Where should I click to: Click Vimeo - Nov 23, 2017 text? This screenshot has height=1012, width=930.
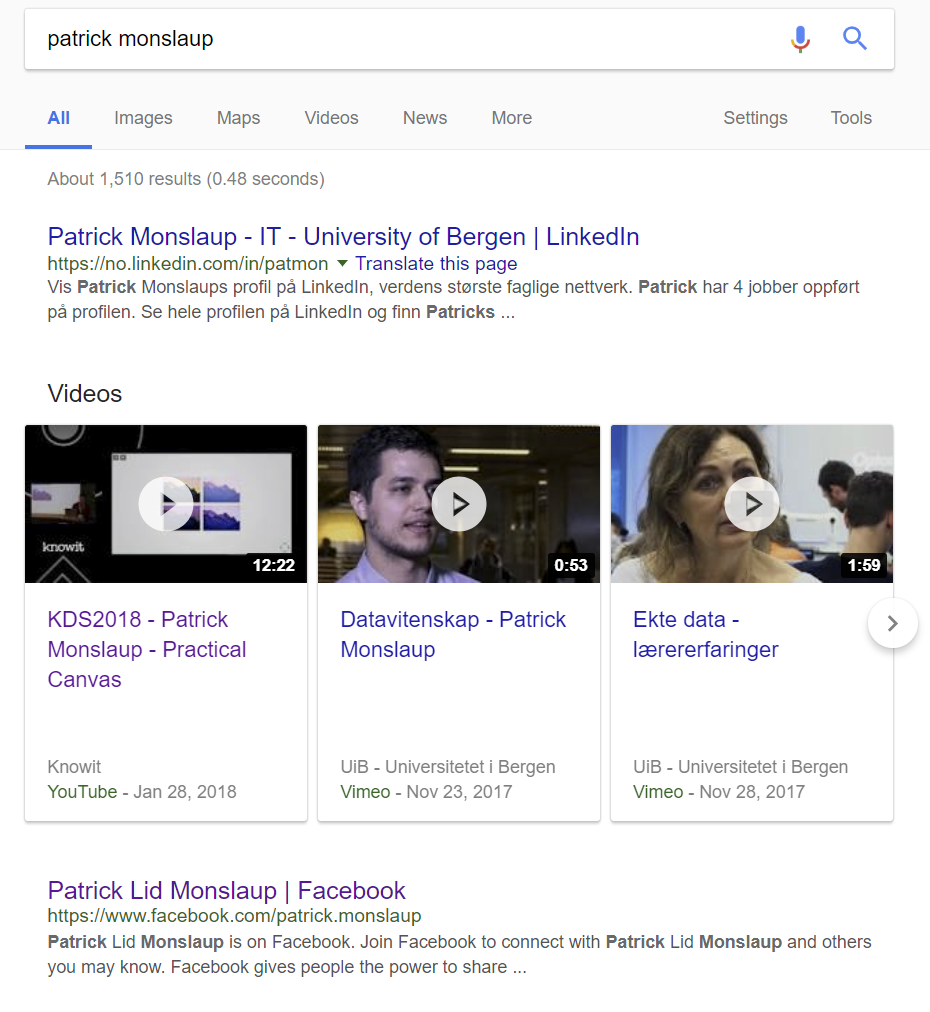(427, 792)
